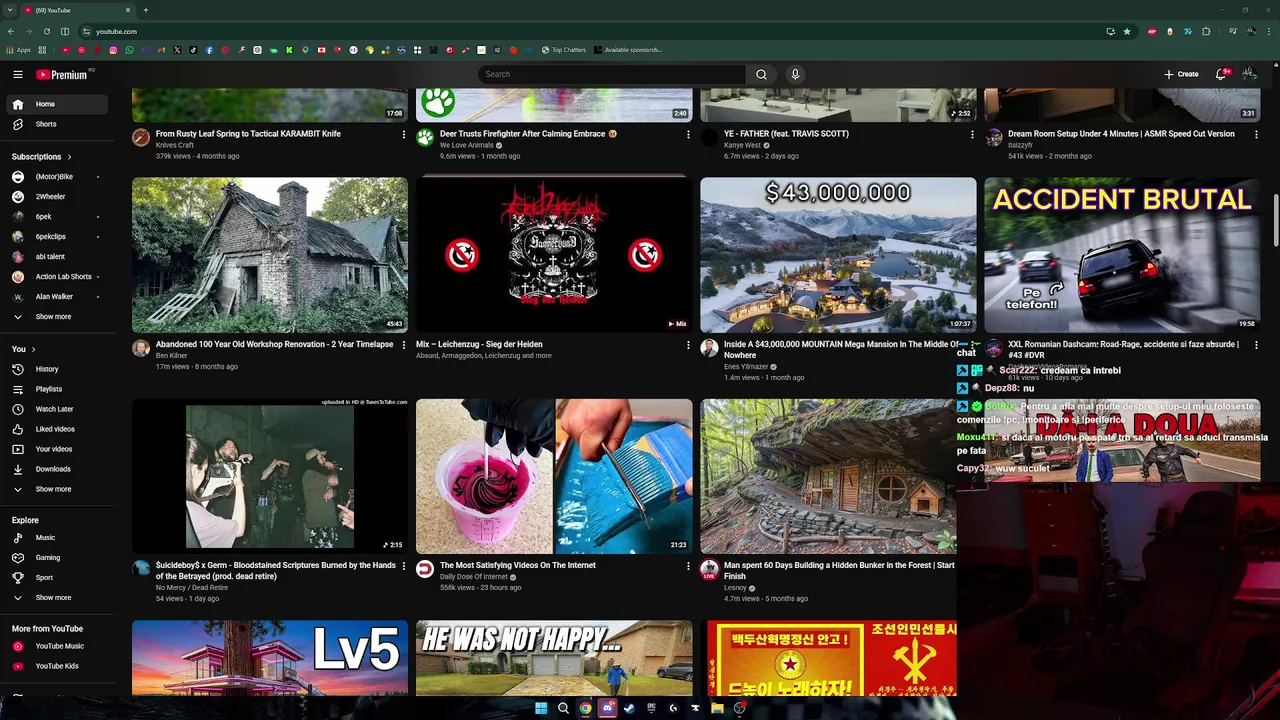Open Steam from the taskbar
This screenshot has height=720, width=1280.
click(629, 708)
